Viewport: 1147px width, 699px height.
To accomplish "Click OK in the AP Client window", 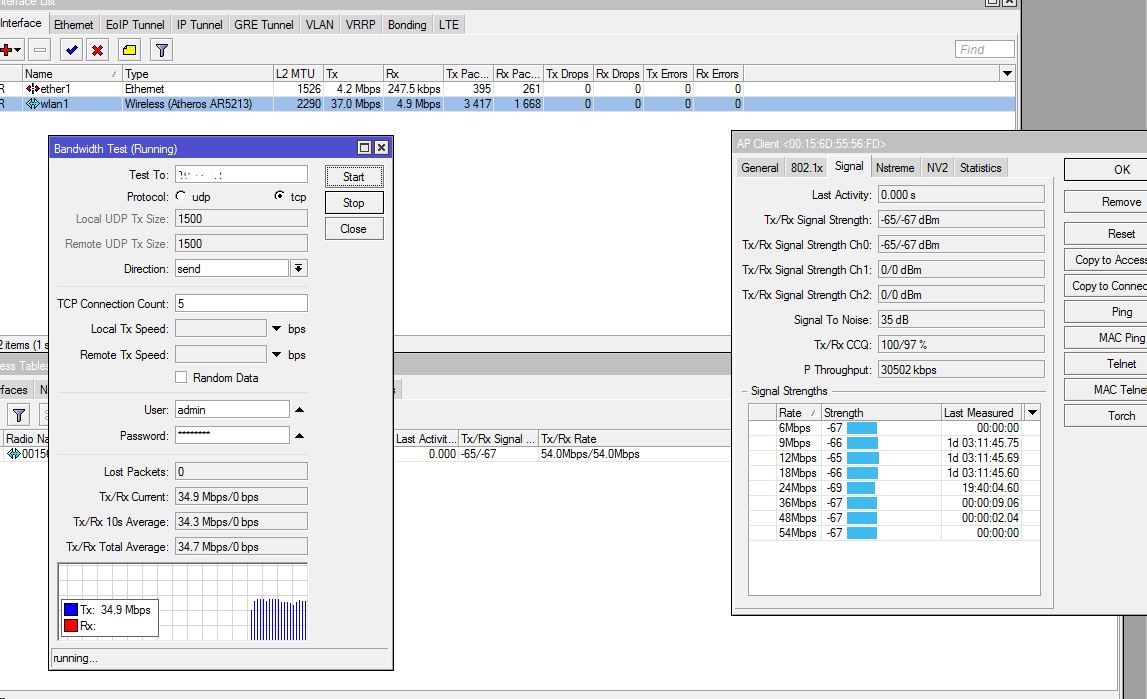I will [1107, 170].
